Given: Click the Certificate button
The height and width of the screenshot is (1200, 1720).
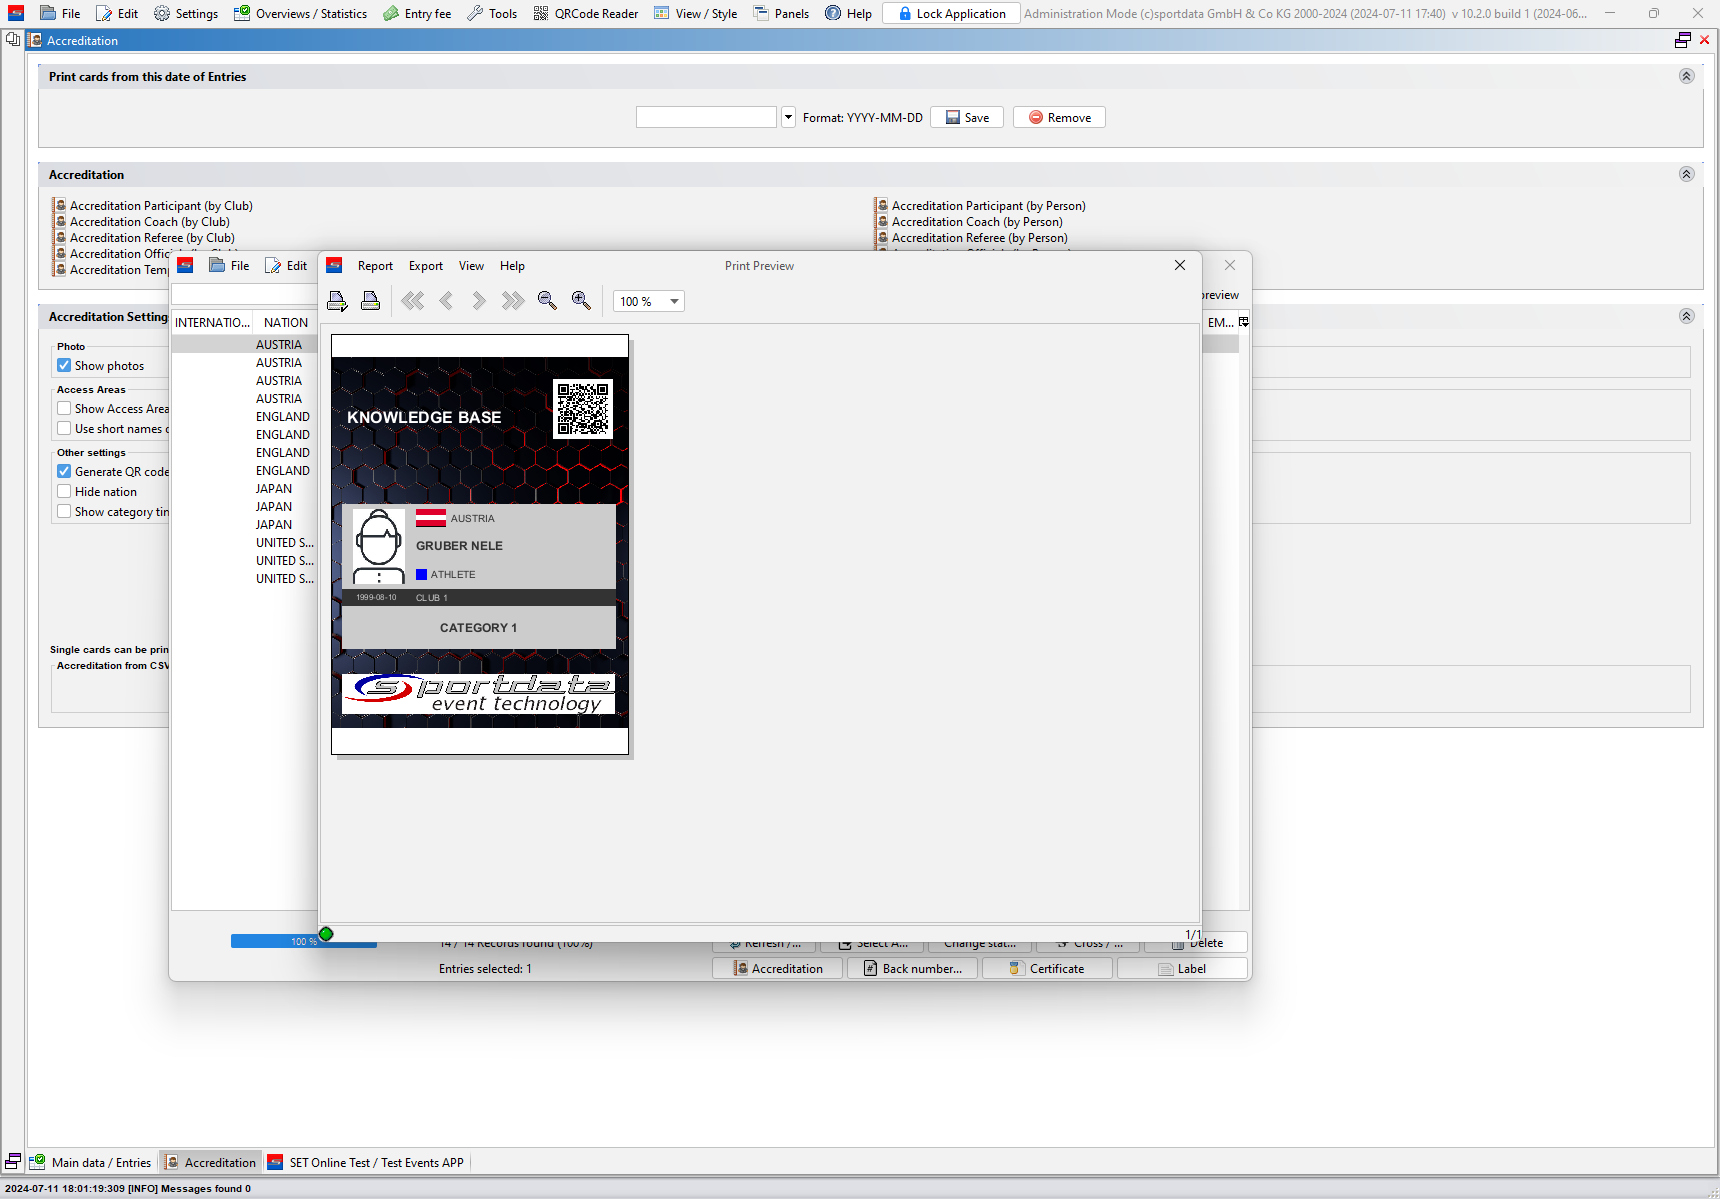Looking at the screenshot, I should pyautogui.click(x=1047, y=968).
